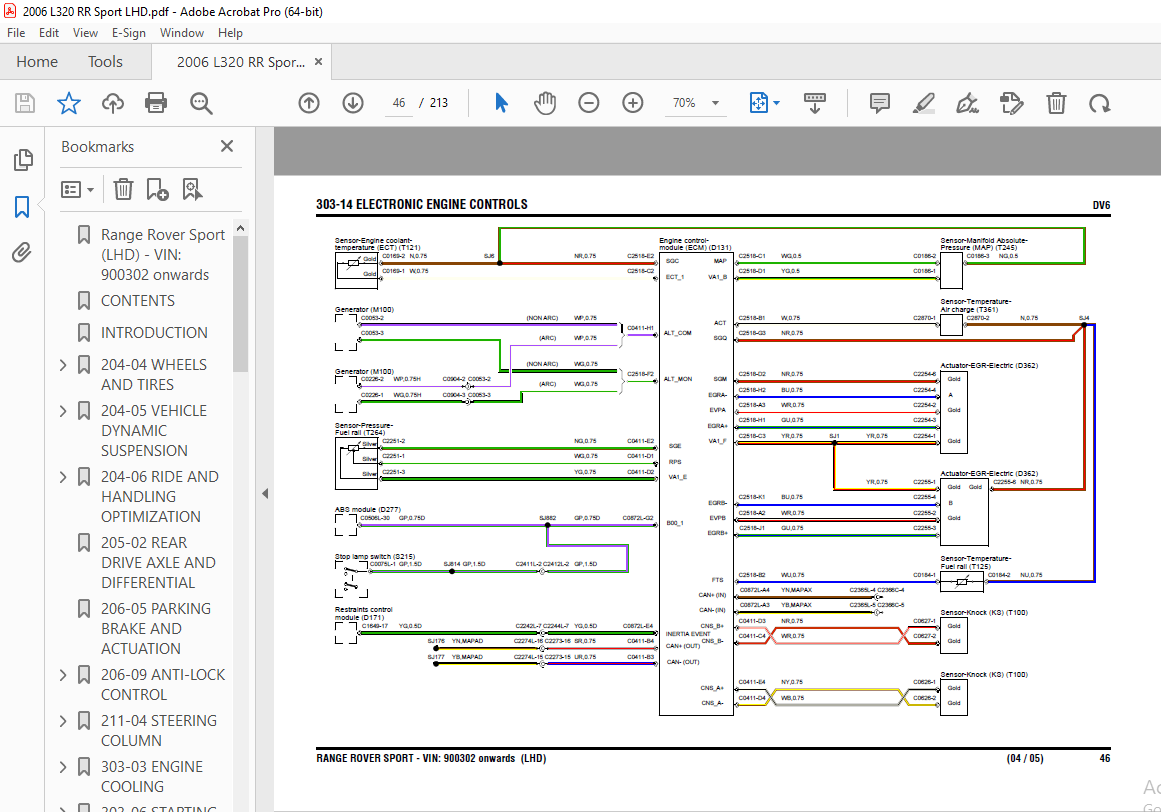Viewport: 1161px width, 812px height.
Task: Expand 303-03 Engine Cooling bookmark
Action: 63,767
